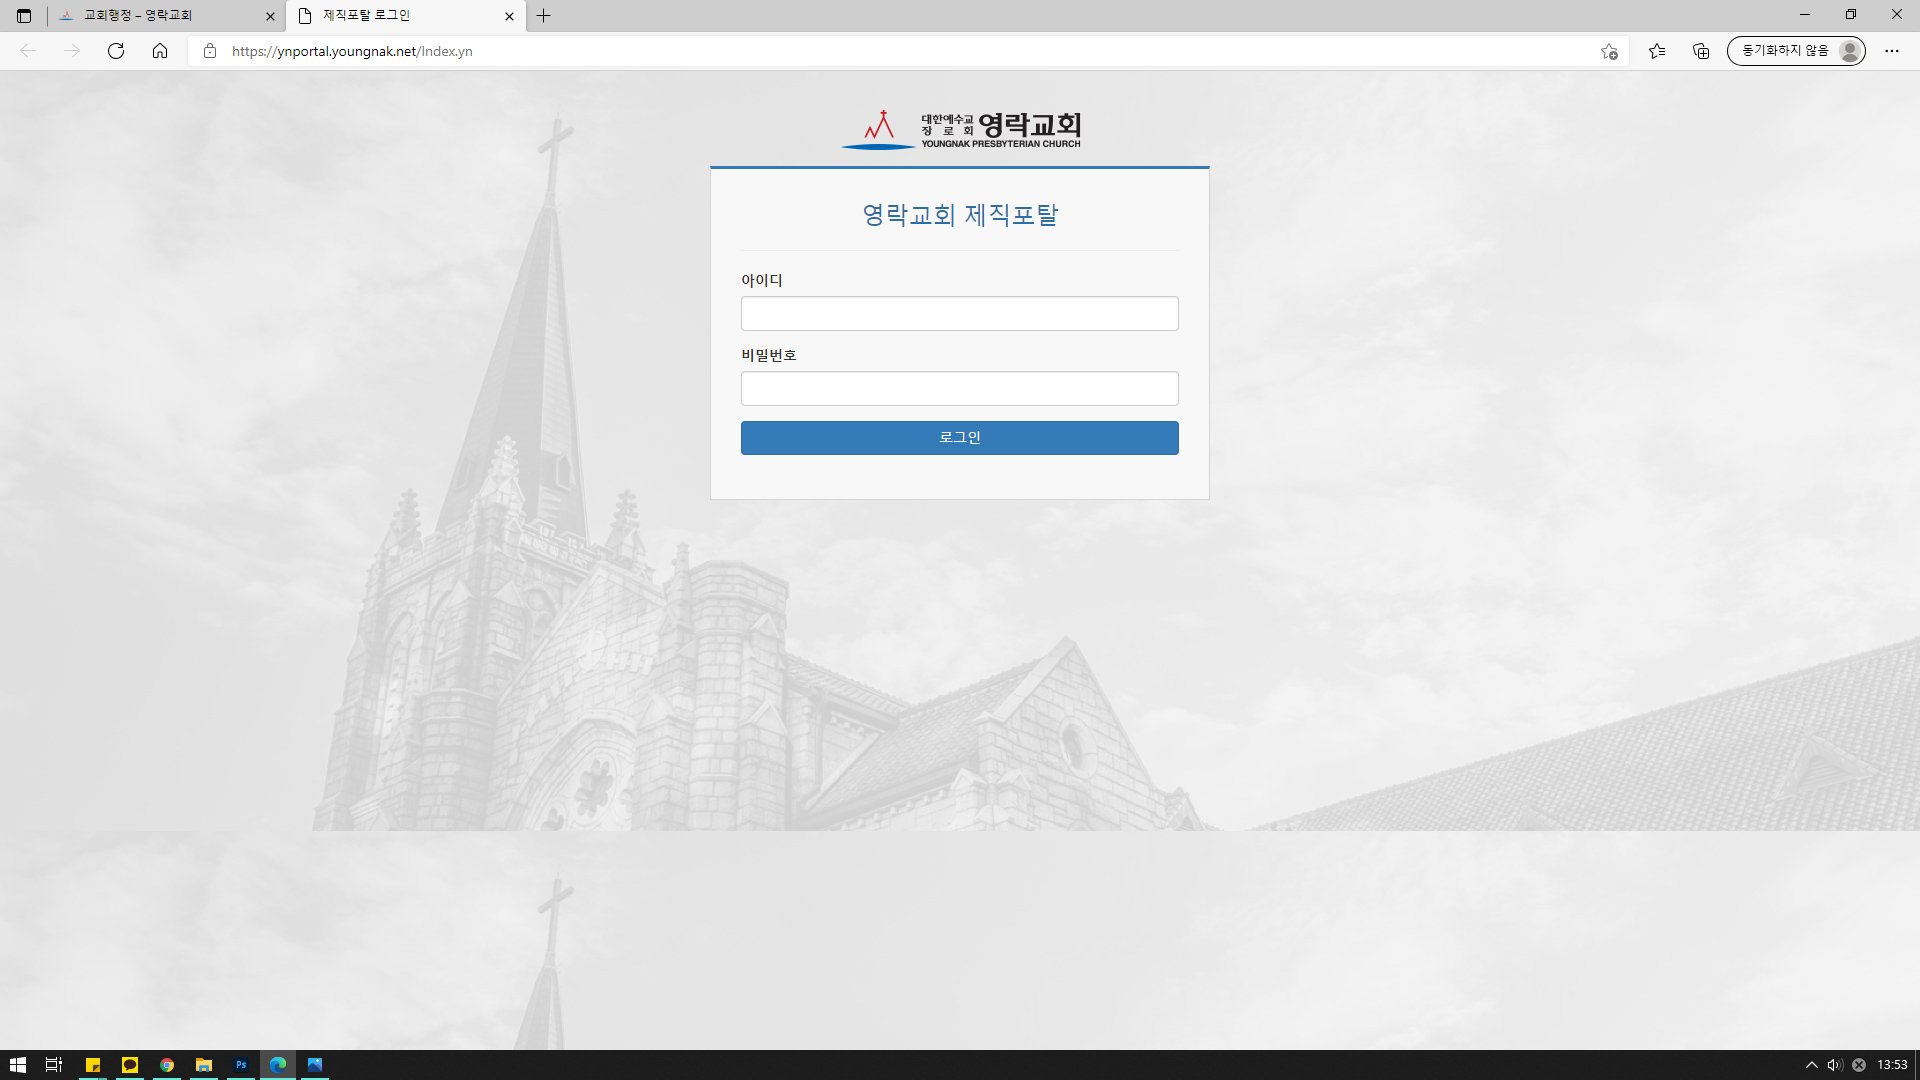
Task: Open the Collections panel in Edge
Action: coord(1701,51)
